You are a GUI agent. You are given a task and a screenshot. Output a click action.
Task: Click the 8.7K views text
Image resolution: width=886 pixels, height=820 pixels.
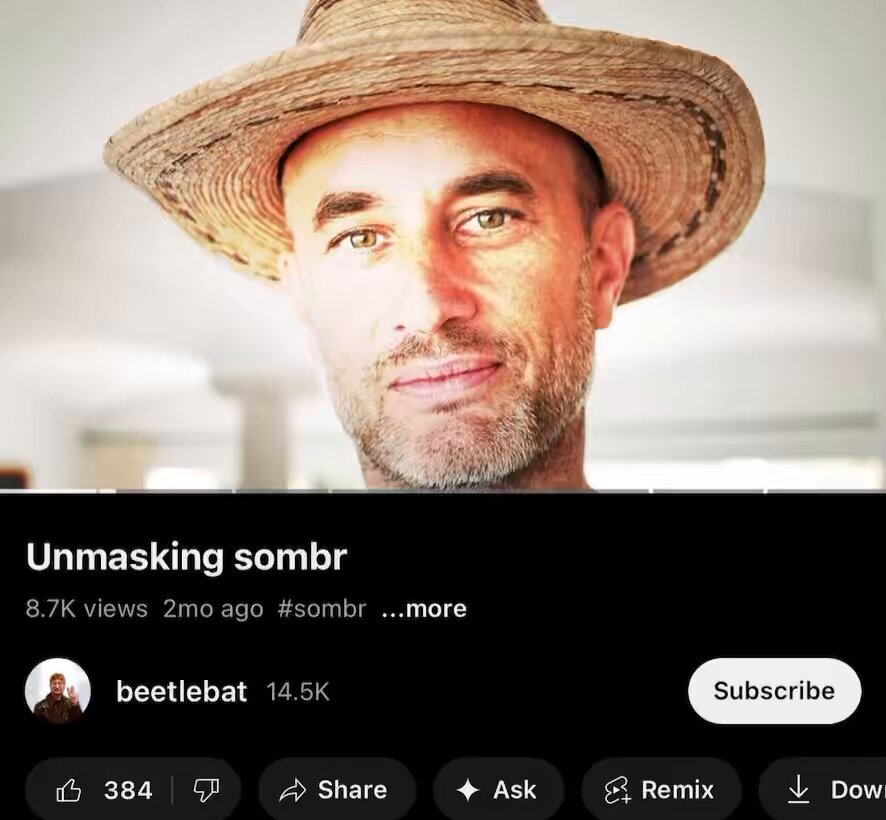[x=86, y=609]
